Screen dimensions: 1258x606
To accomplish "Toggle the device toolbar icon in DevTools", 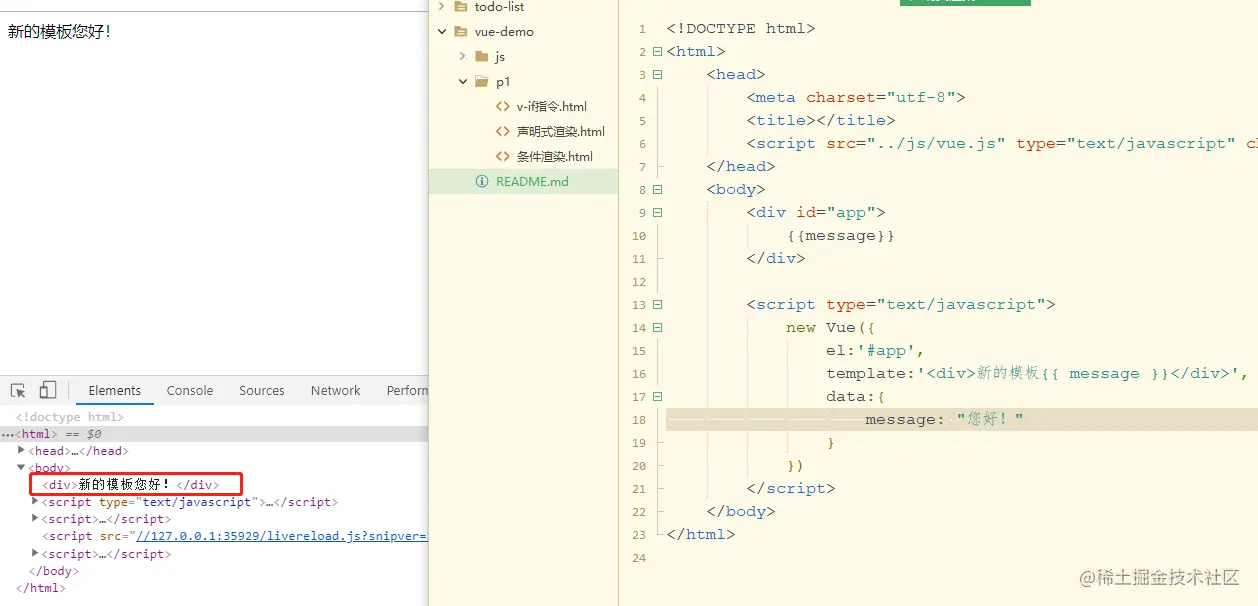I will coord(47,390).
